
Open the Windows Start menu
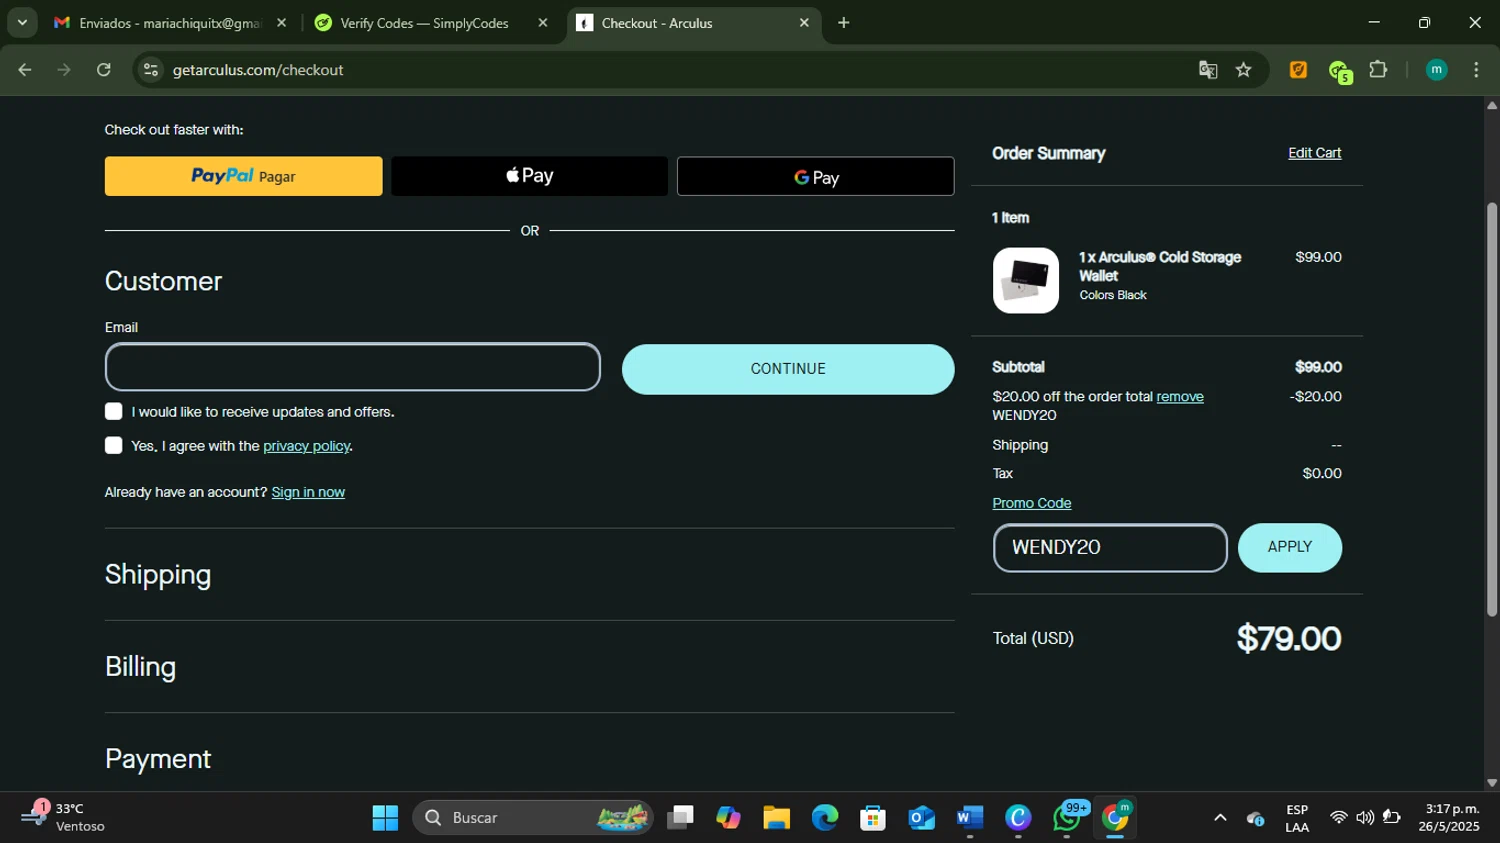385,818
